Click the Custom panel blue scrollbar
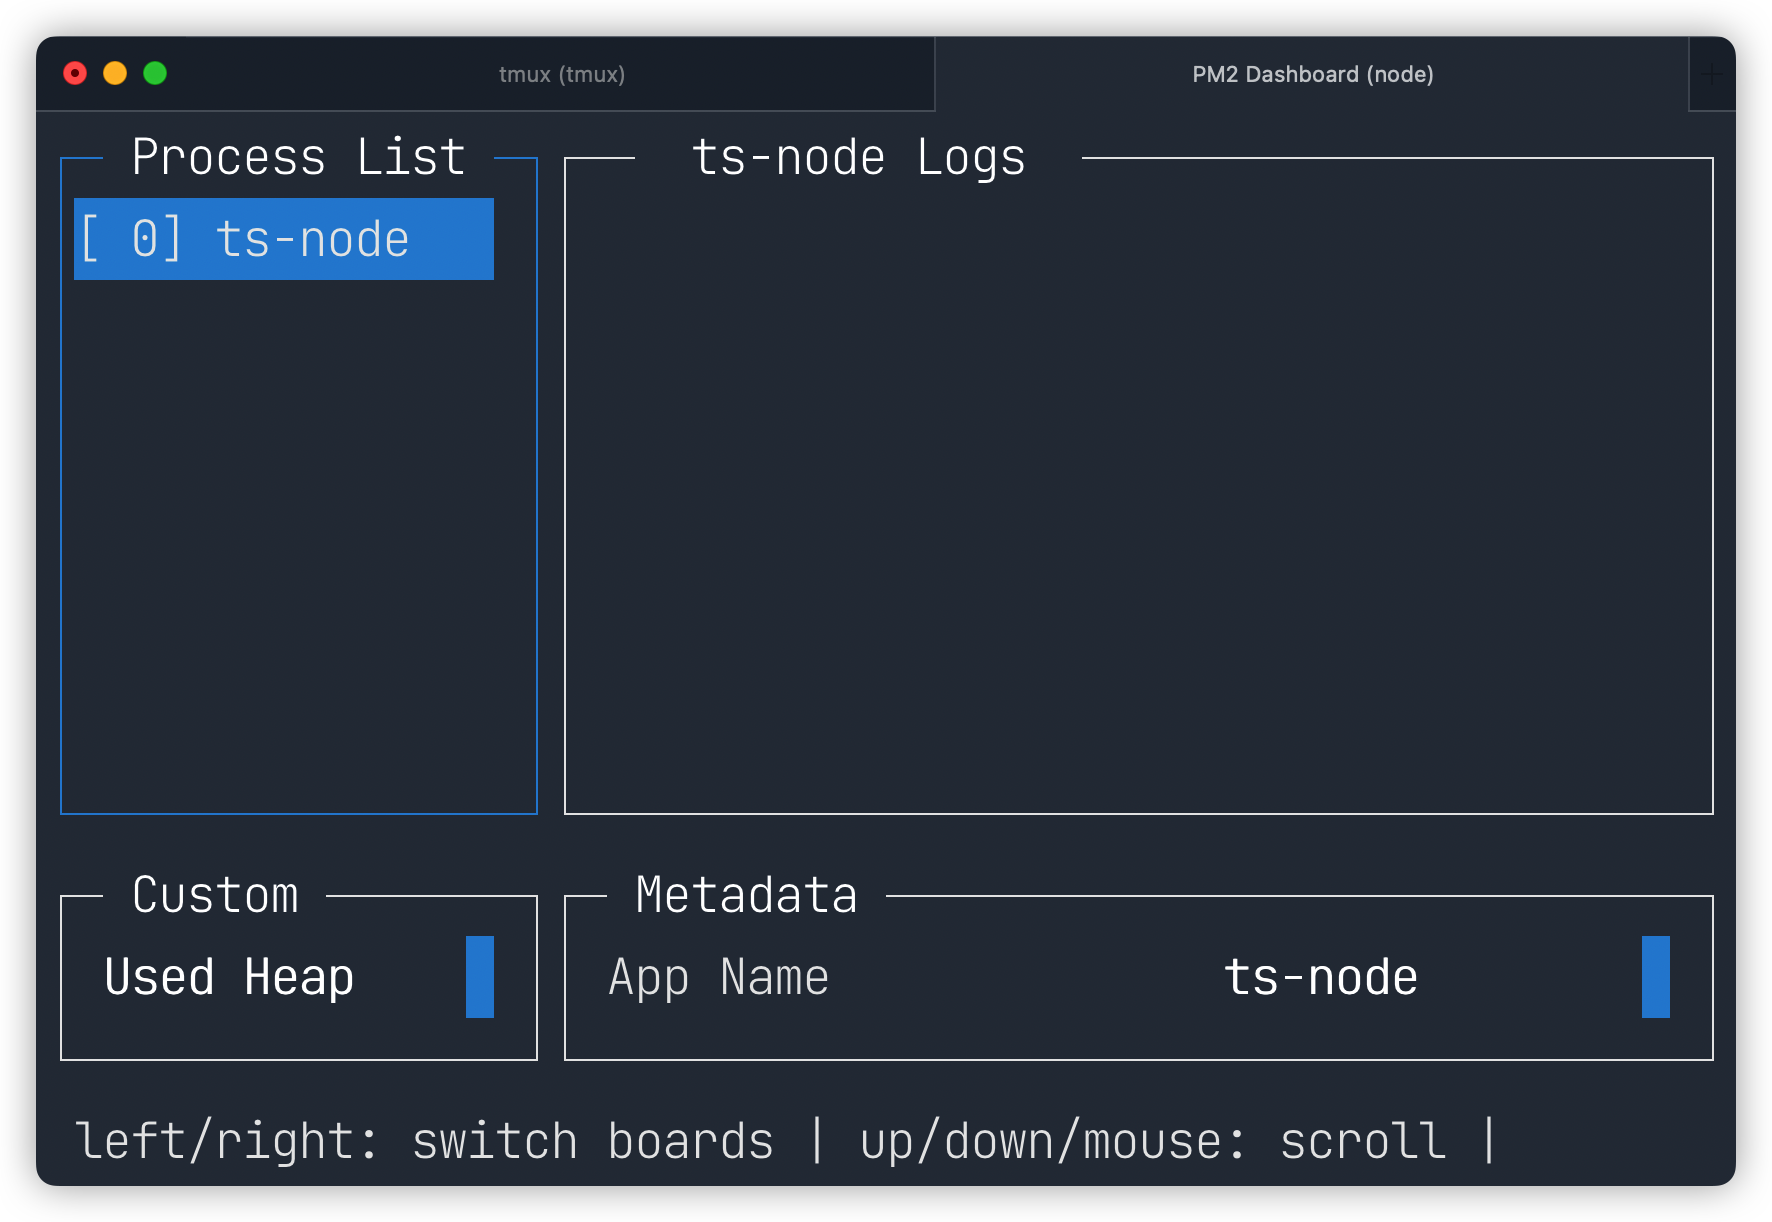The width and height of the screenshot is (1772, 1222). [480, 977]
